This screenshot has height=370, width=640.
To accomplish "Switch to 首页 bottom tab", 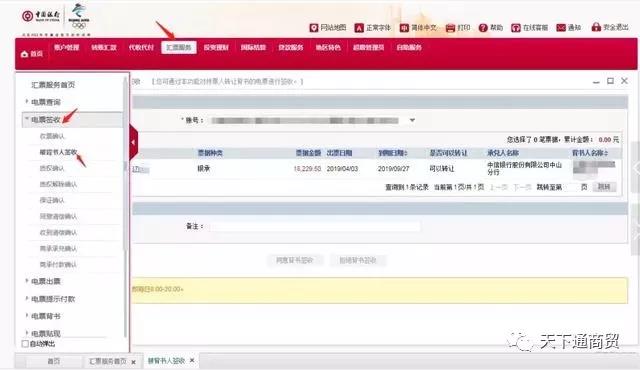I will coord(53,361).
